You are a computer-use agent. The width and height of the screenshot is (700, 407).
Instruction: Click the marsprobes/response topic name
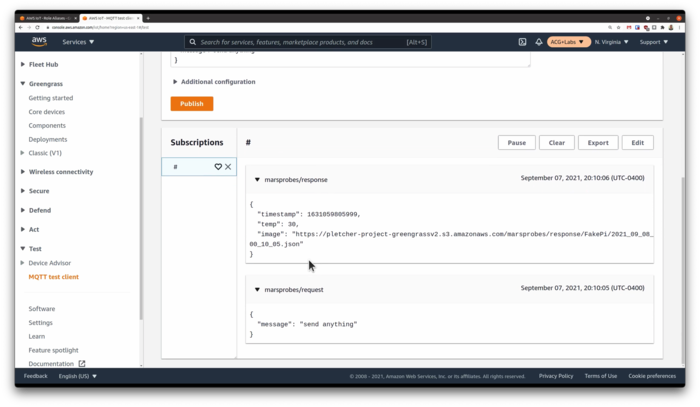click(296, 179)
